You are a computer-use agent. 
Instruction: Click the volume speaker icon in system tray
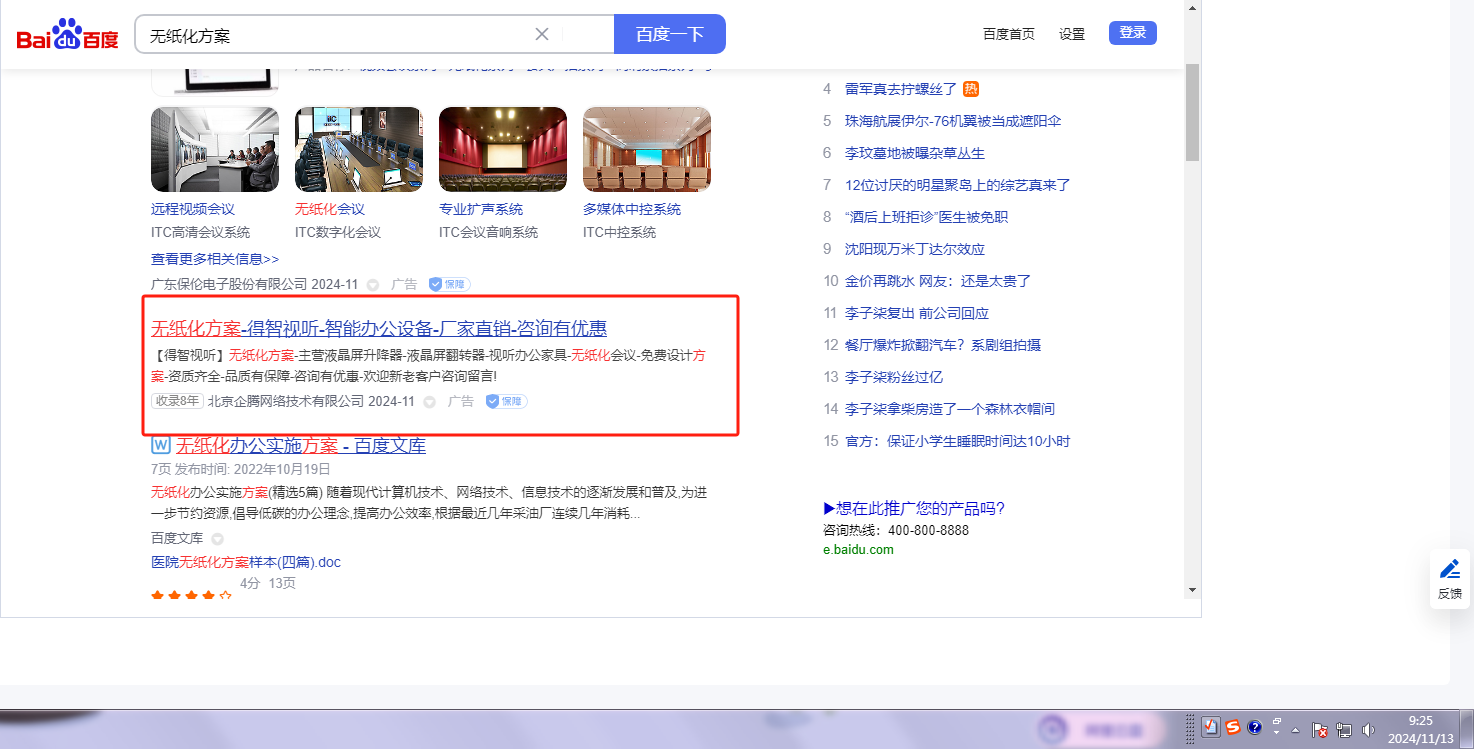1368,730
